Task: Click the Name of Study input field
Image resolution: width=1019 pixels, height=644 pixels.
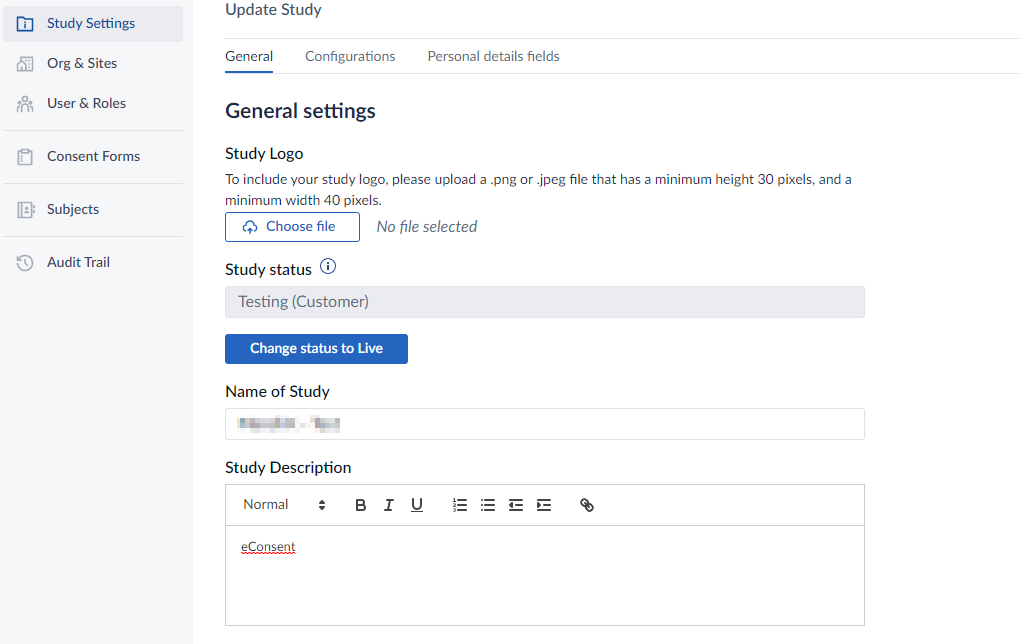Action: click(545, 424)
